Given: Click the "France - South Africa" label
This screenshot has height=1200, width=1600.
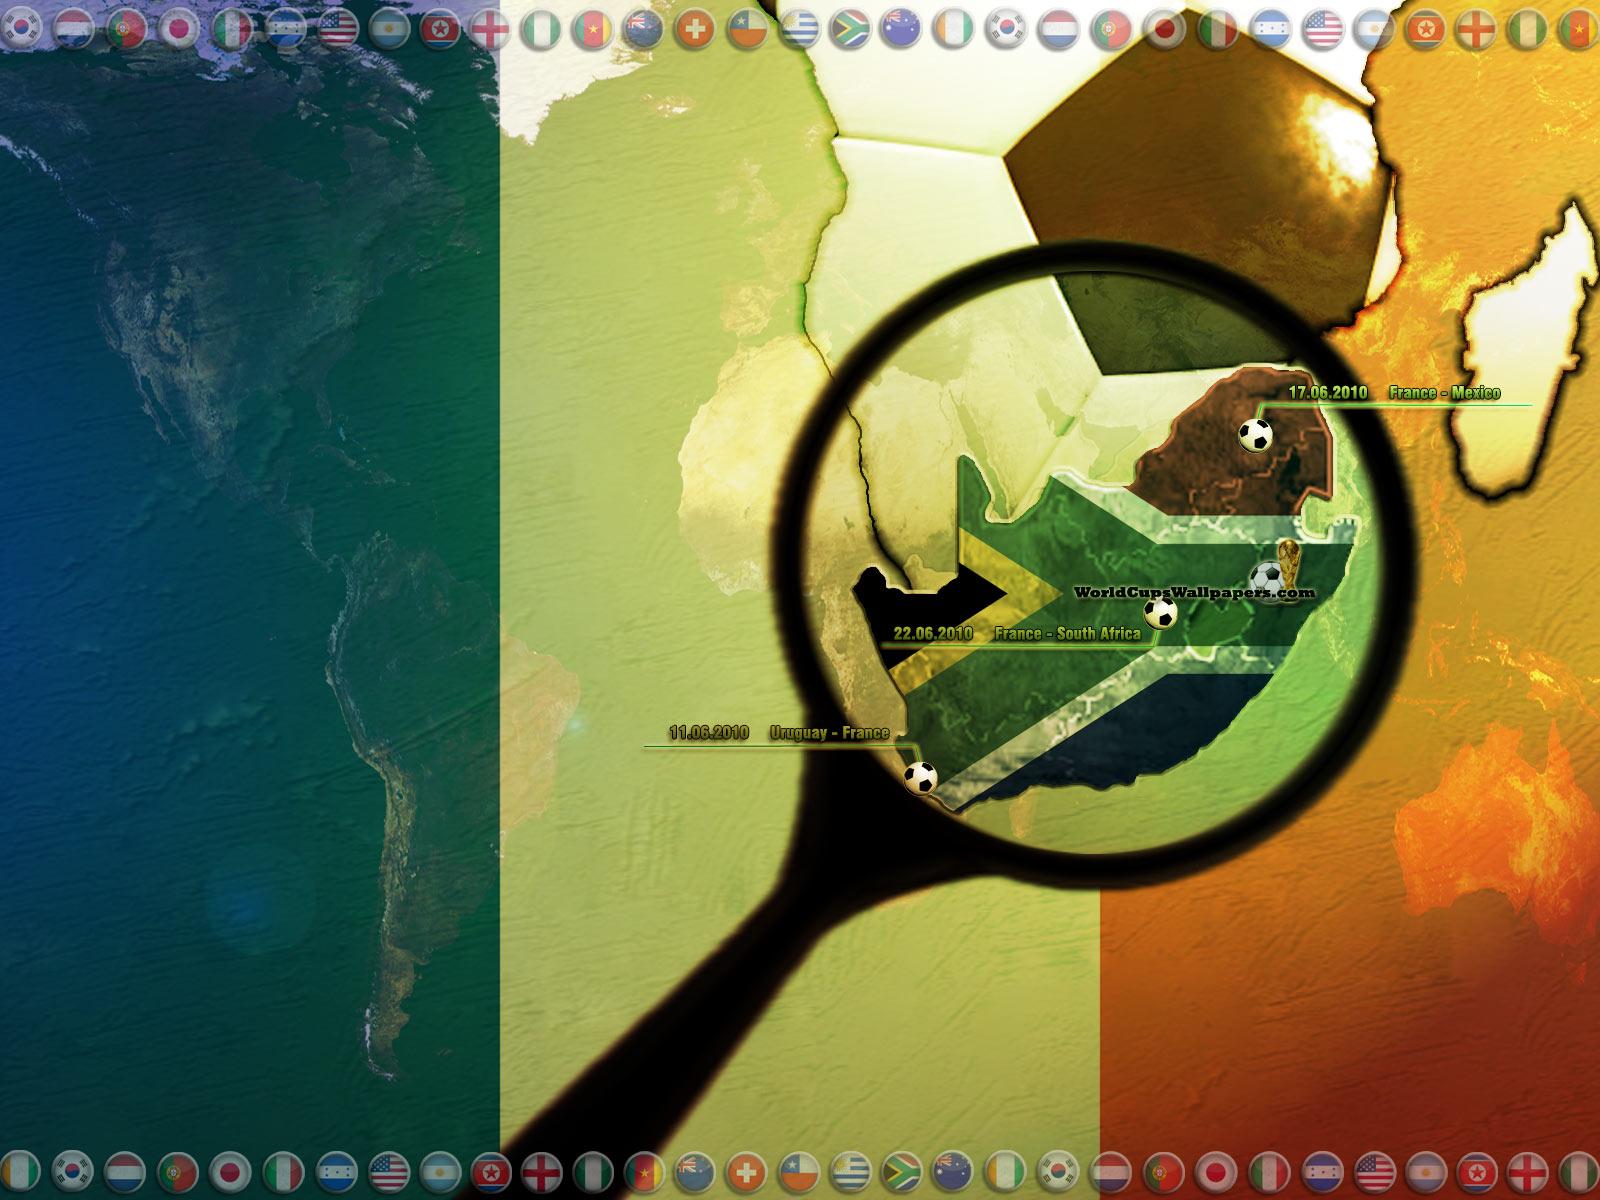Looking at the screenshot, I should pos(1067,634).
